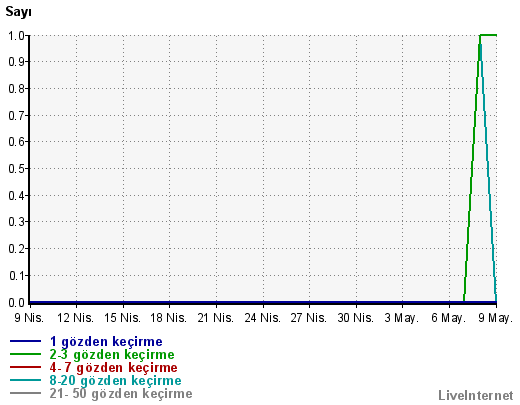Viewport: 520px width, 405px height.
Task: Select '4-7 gözden keçirme' legend entry
Action: click(x=113, y=368)
